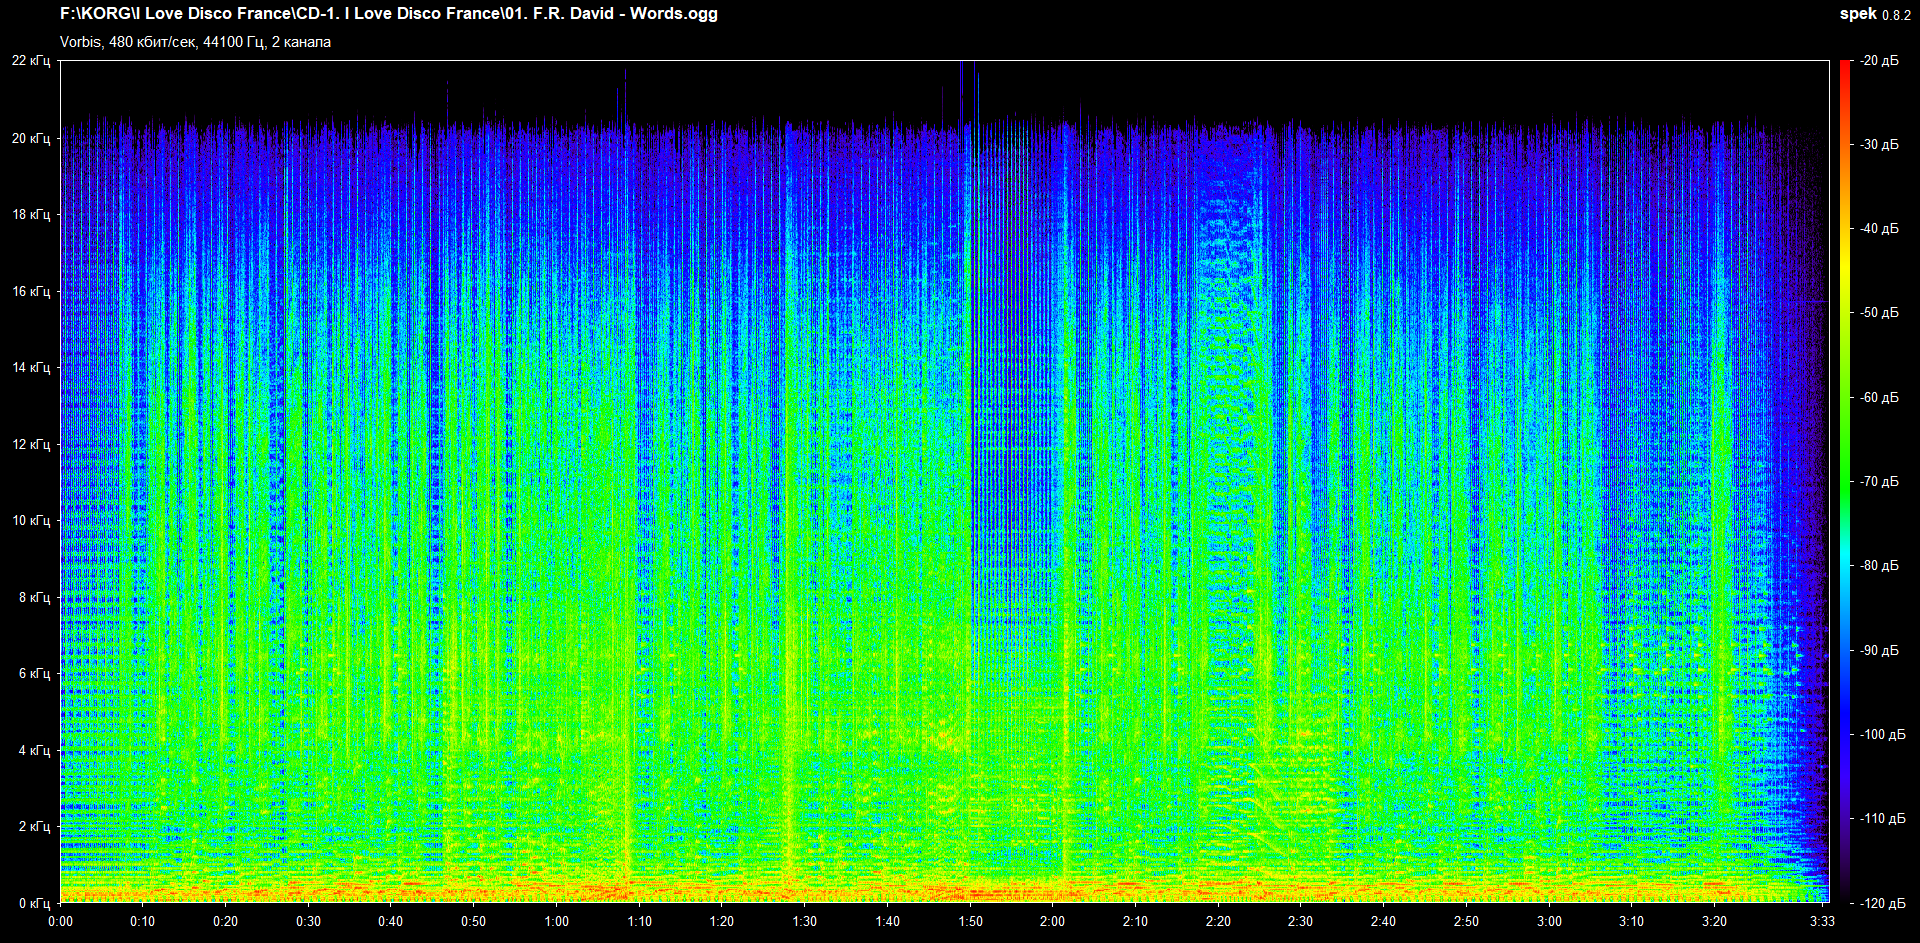Screen dimensions: 1920x943
Task: Select the 1:50 time axis marker
Action: click(970, 922)
